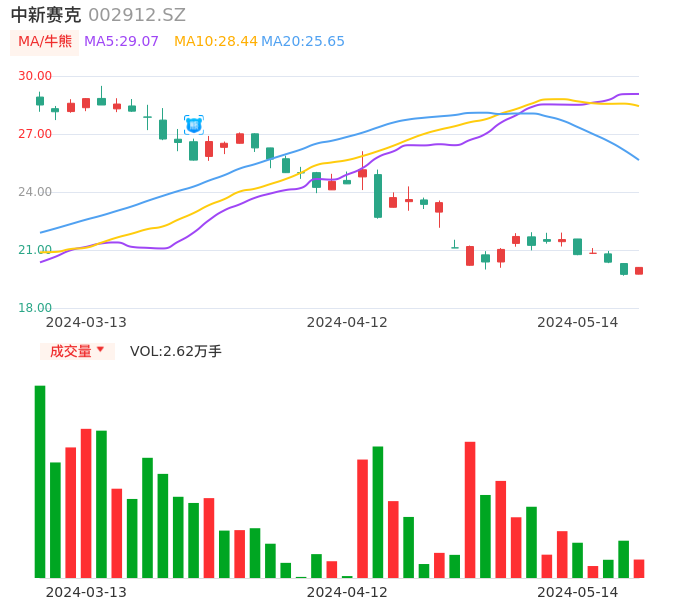This screenshot has height=606, width=686.
Task: Click the VOL:2.62万手 volume readout
Action: [x=176, y=351]
